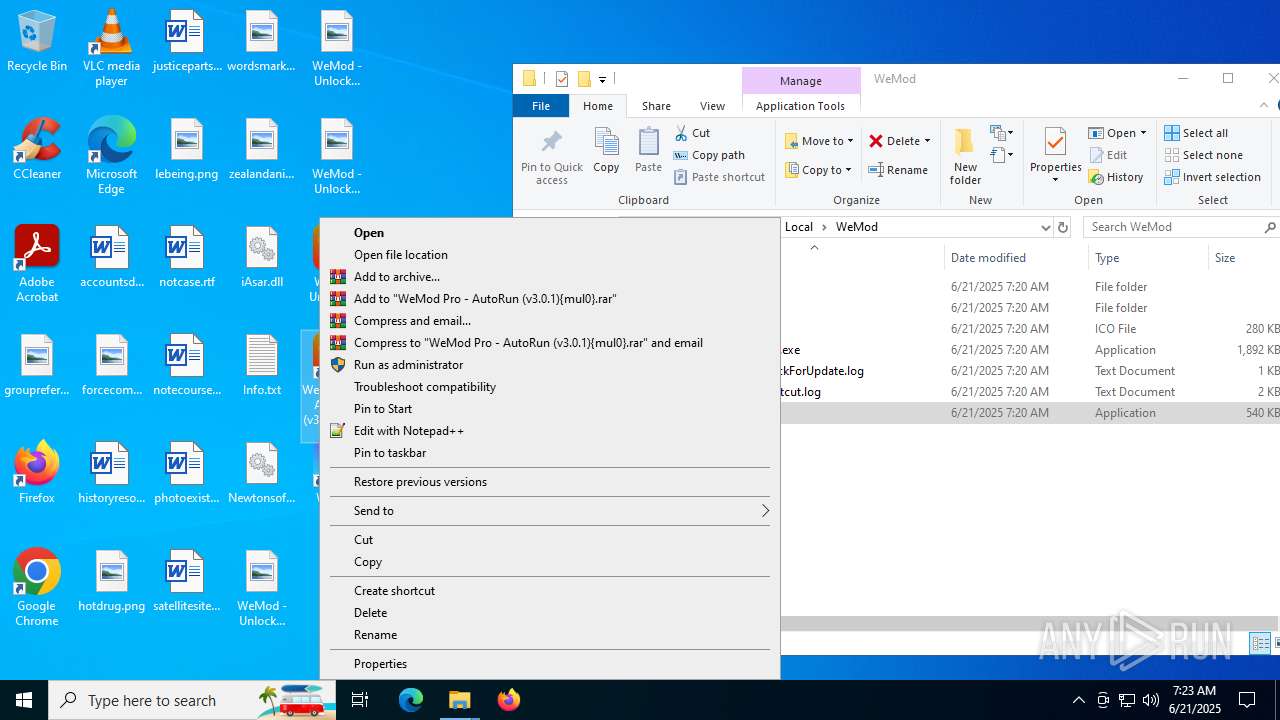This screenshot has width=1280, height=720.
Task: Switch to the View tab
Action: point(712,106)
